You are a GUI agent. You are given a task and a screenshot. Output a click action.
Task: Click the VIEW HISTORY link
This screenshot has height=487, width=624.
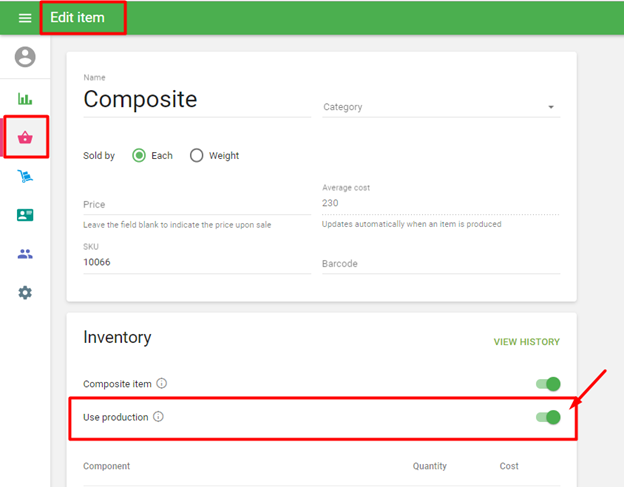tap(526, 342)
